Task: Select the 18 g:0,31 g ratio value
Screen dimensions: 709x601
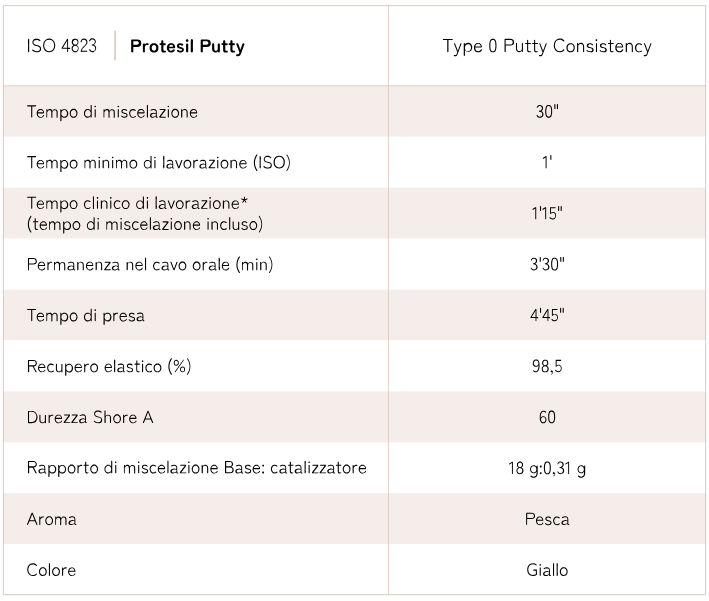Action: point(547,468)
